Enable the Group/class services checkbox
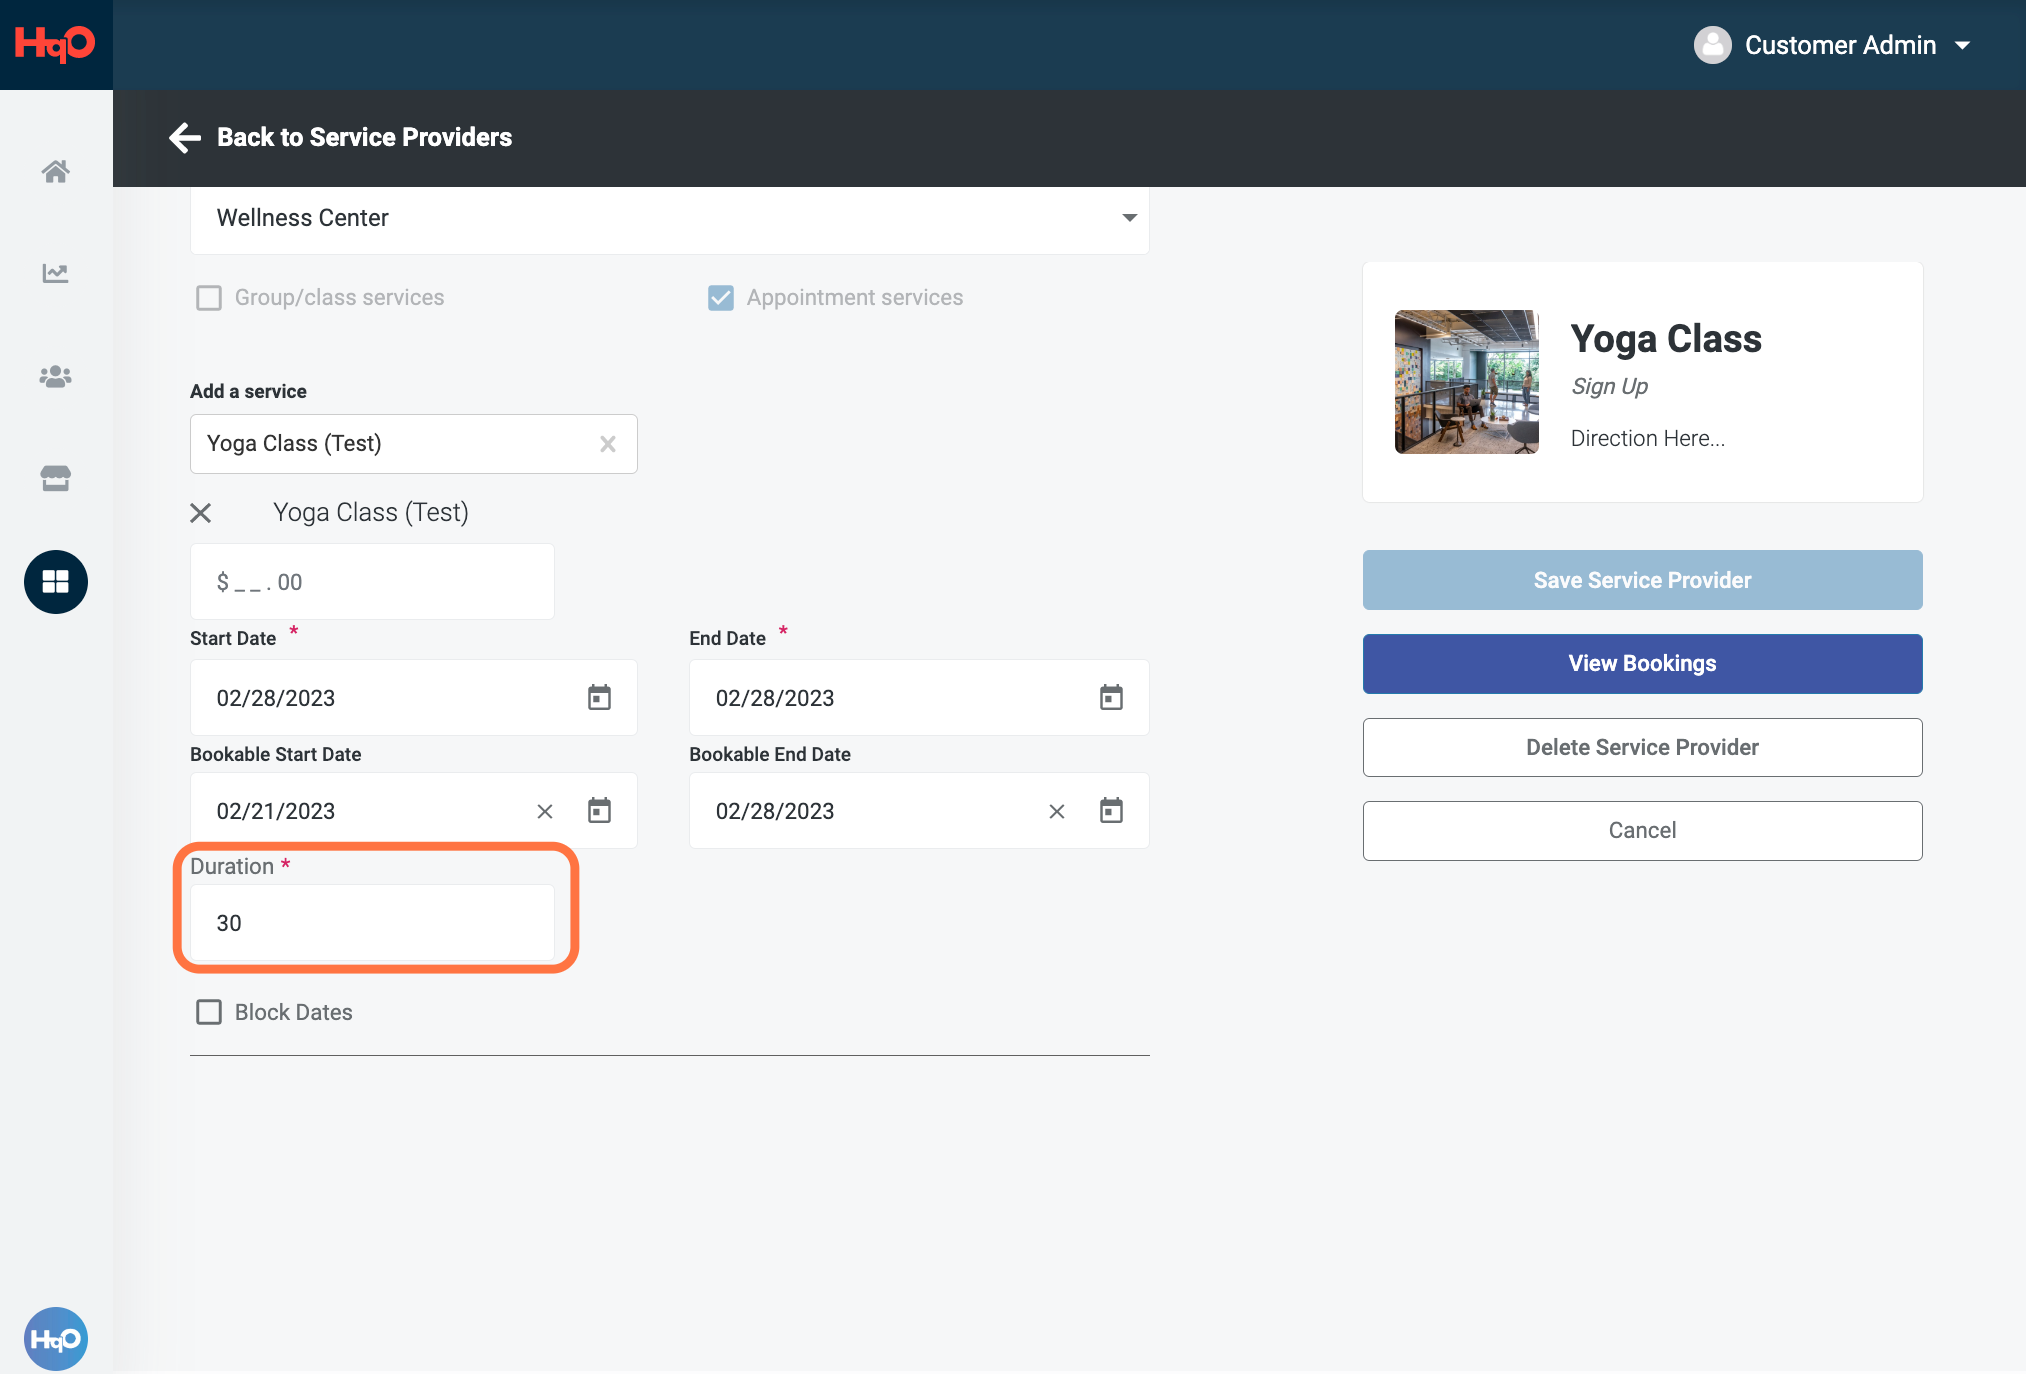Screen dimensions: 2026x1374 [209, 298]
